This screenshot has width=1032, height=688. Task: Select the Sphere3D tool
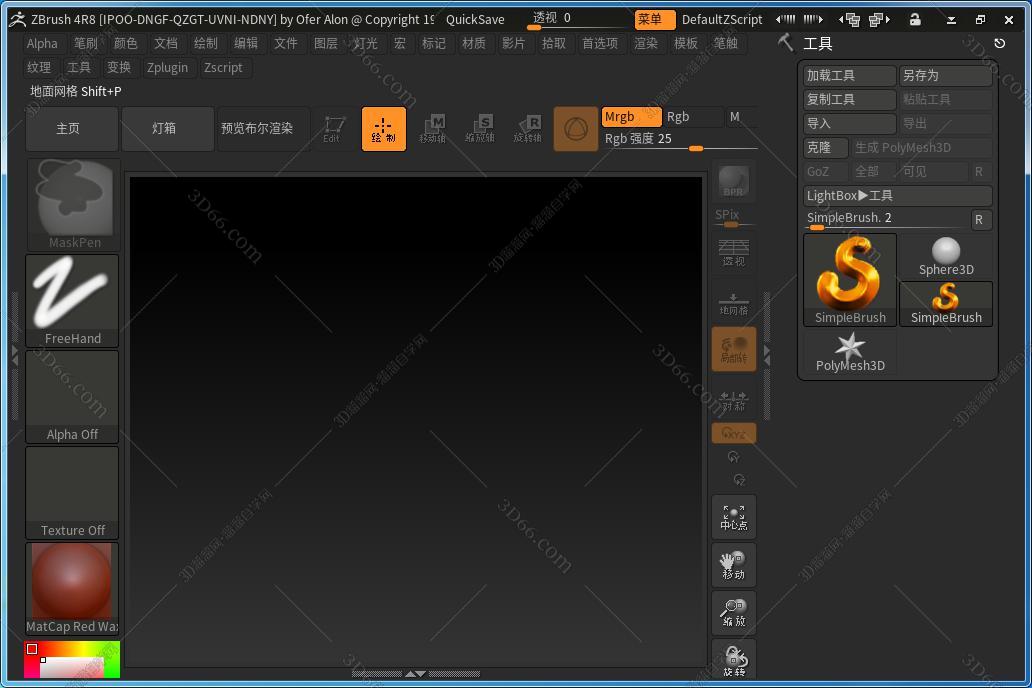(946, 257)
